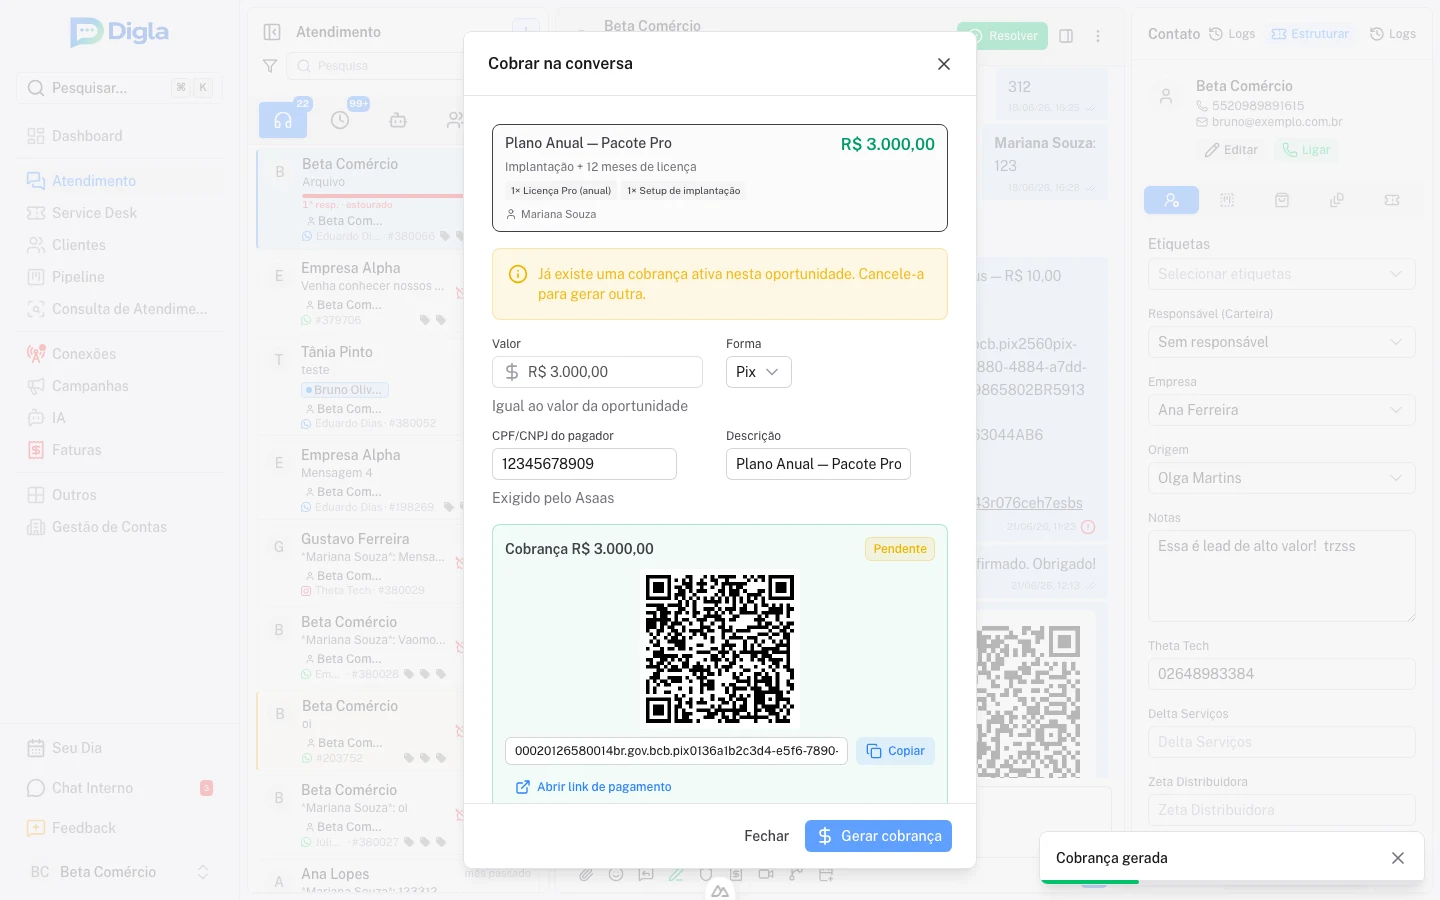Open Campanhas in the sidebar

(120, 386)
